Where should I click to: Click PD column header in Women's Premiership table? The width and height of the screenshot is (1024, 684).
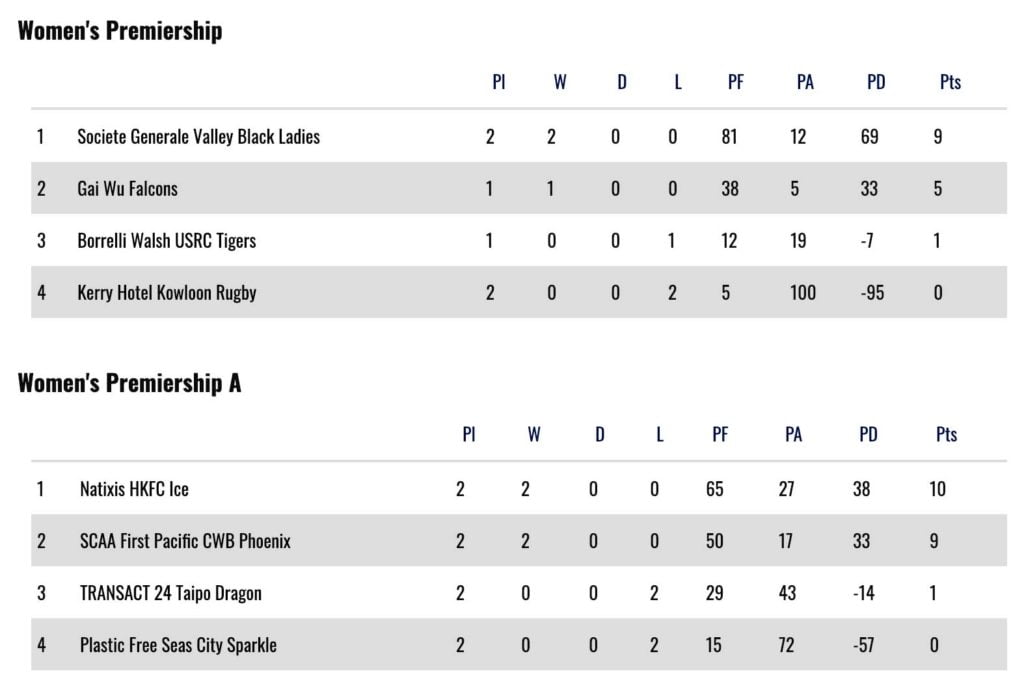[876, 83]
